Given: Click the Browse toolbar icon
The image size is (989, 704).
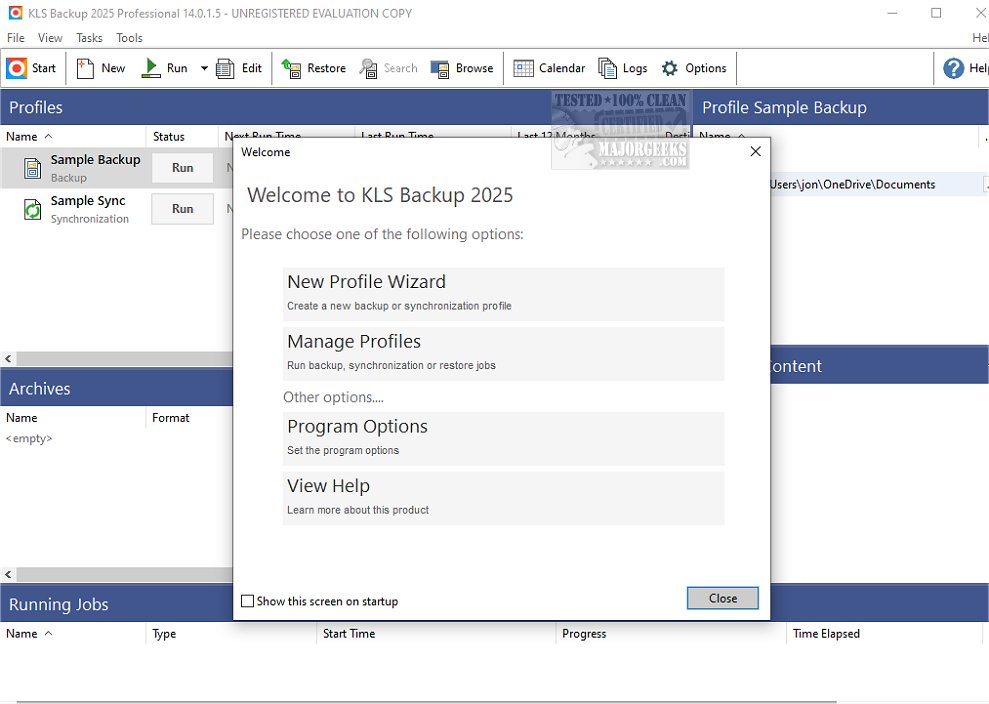Looking at the screenshot, I should [440, 68].
